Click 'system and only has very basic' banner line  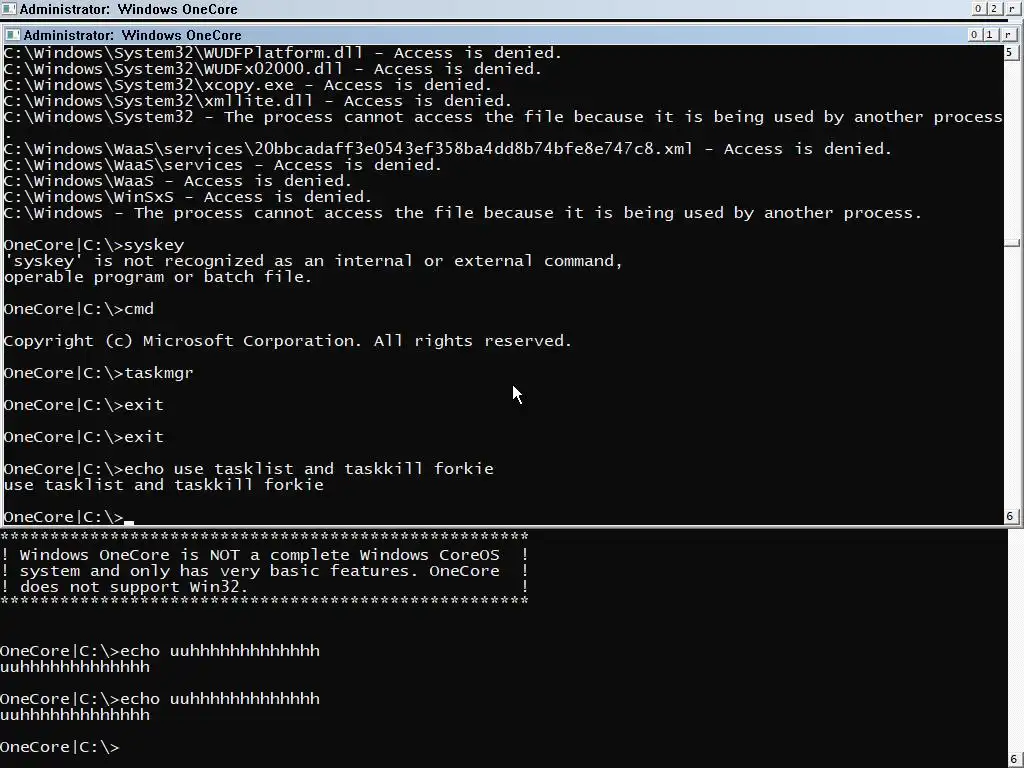(264, 571)
